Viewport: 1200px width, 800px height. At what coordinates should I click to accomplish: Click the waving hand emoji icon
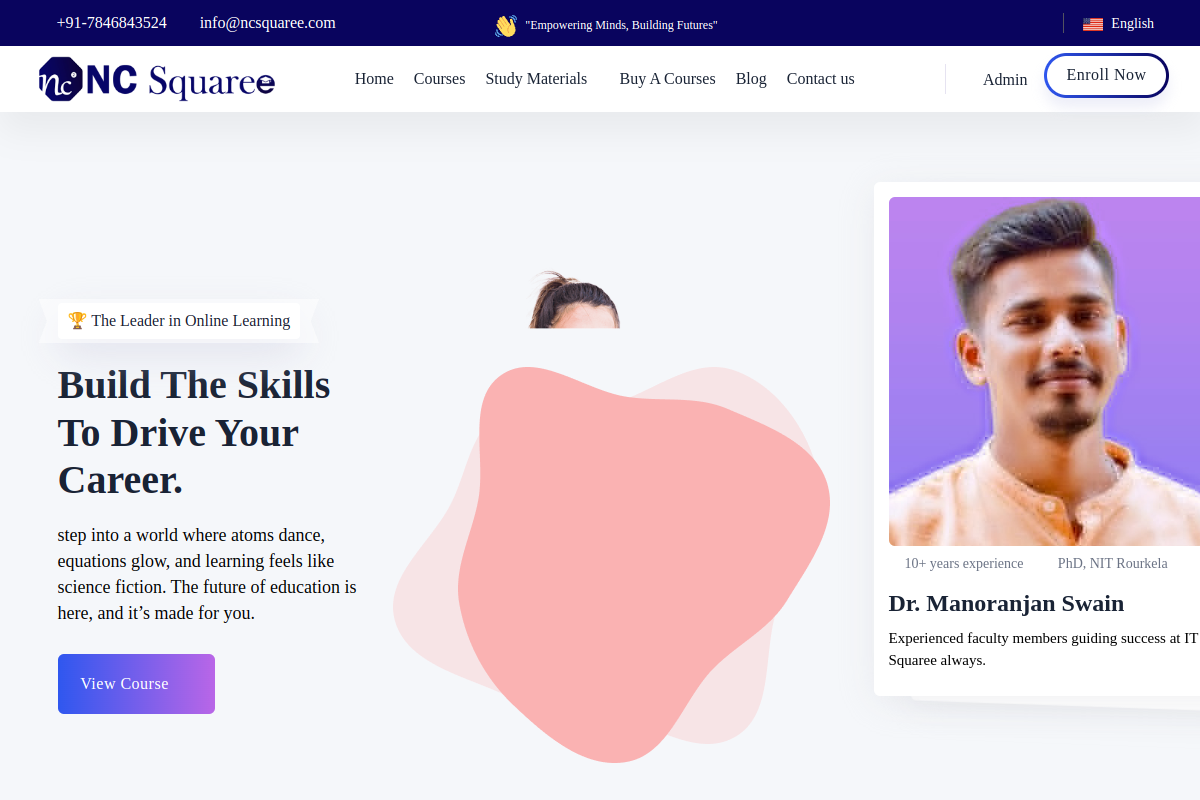506,26
